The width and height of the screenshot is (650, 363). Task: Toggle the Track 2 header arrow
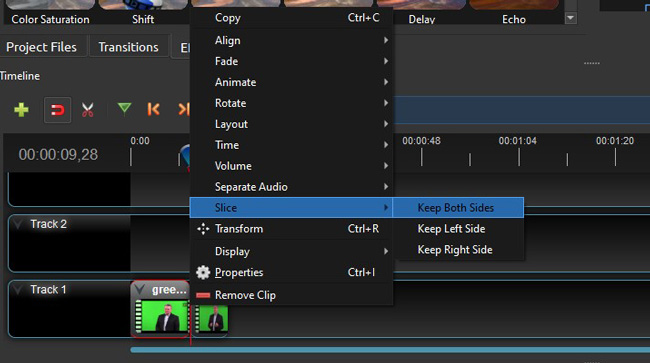[18, 224]
